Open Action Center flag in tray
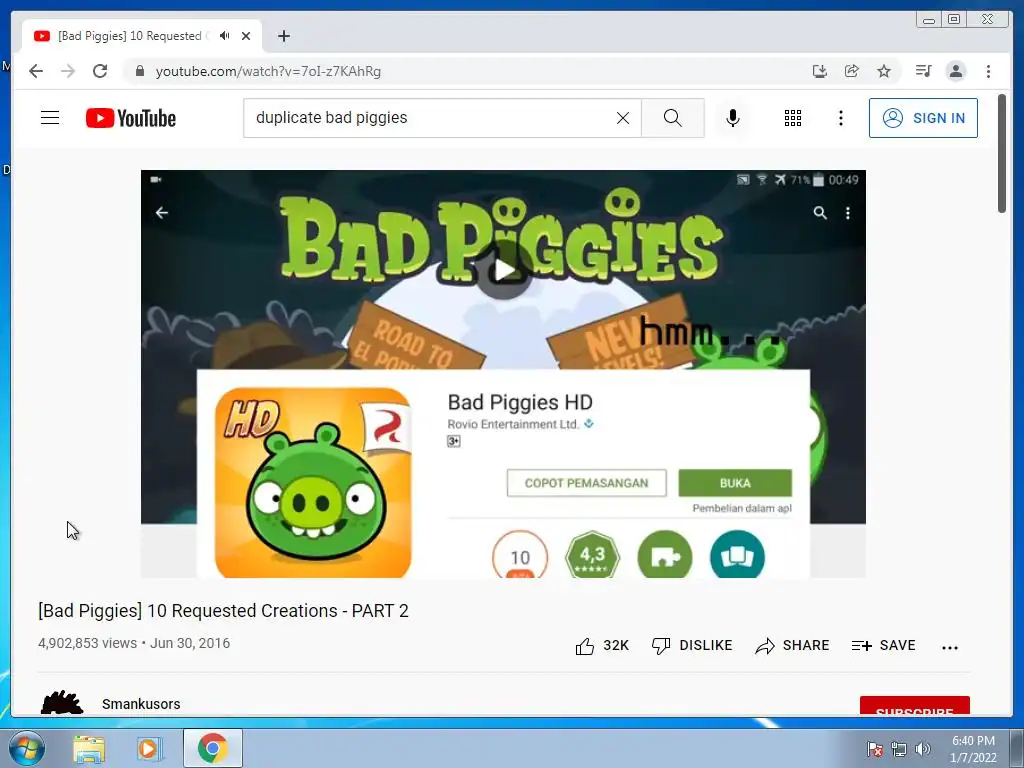Viewport: 1024px width, 768px height. tap(874, 748)
